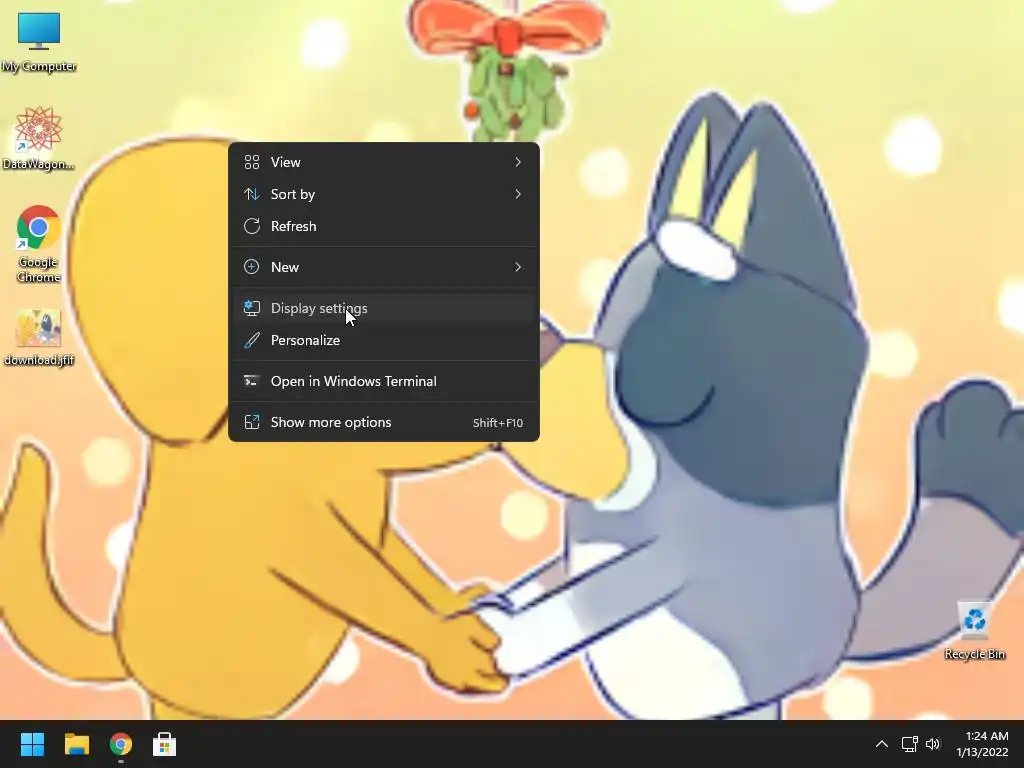This screenshot has width=1024, height=768.
Task: Open Microsoft Store from taskbar
Action: pyautogui.click(x=165, y=744)
